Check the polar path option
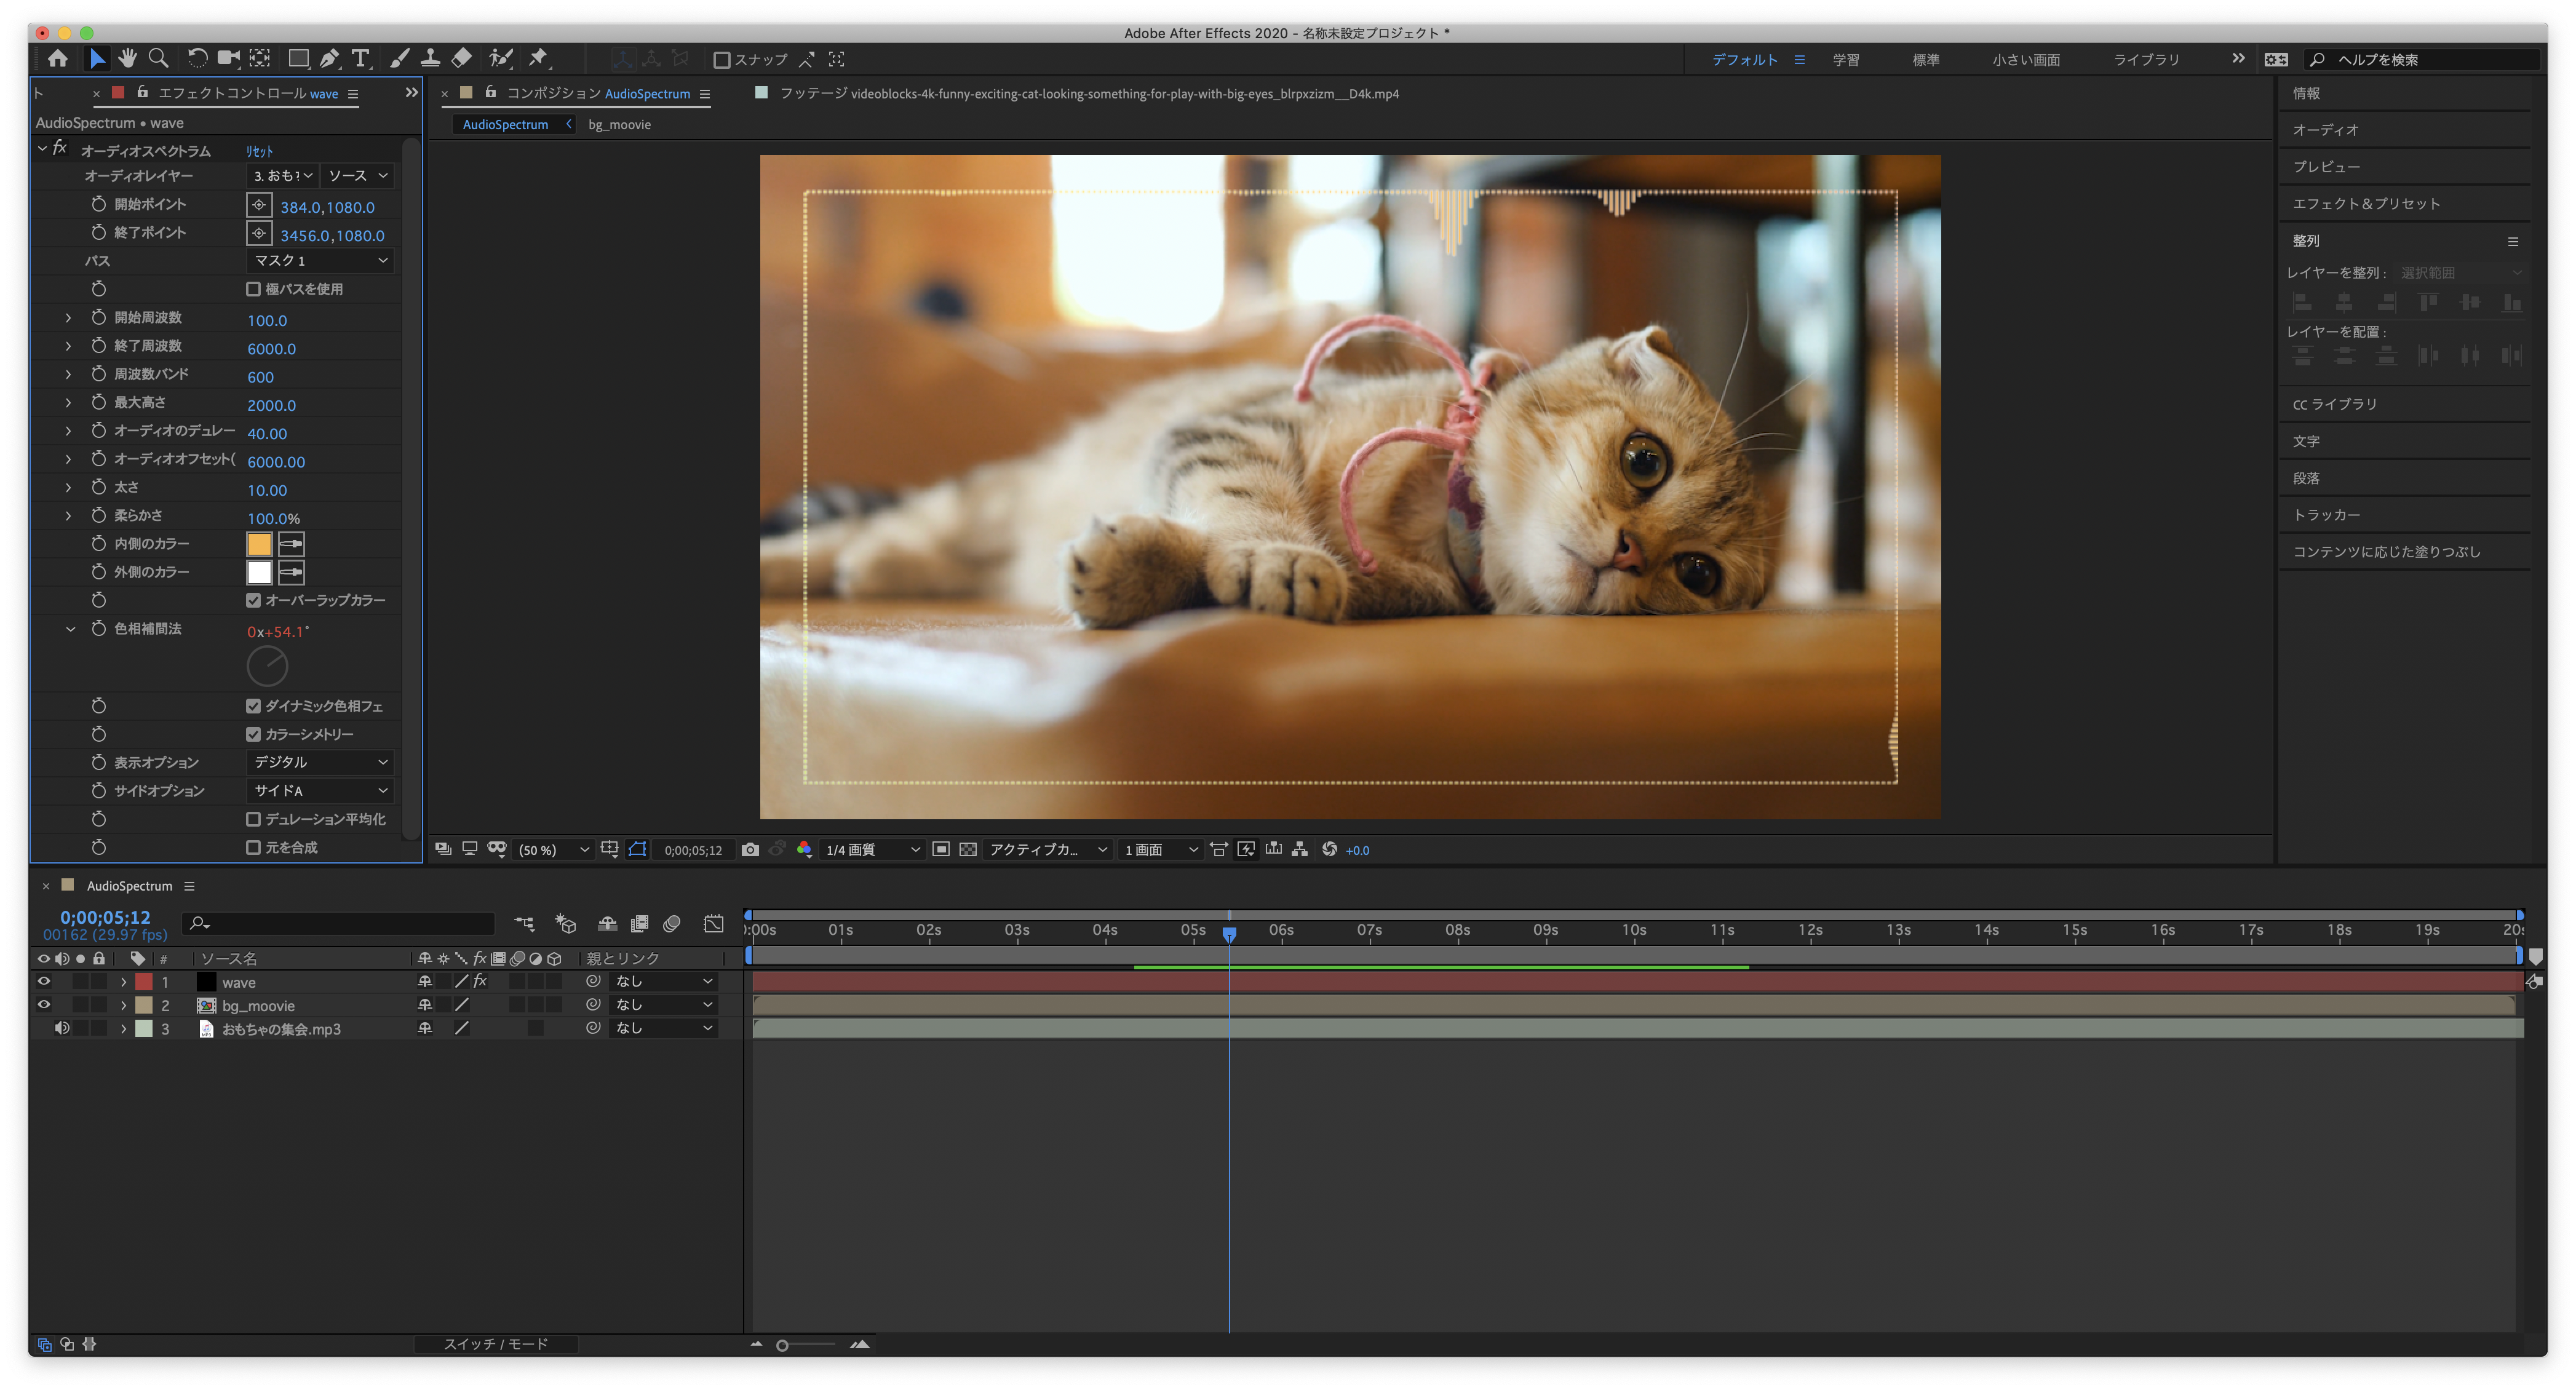The height and width of the screenshot is (1390, 2576). (253, 290)
